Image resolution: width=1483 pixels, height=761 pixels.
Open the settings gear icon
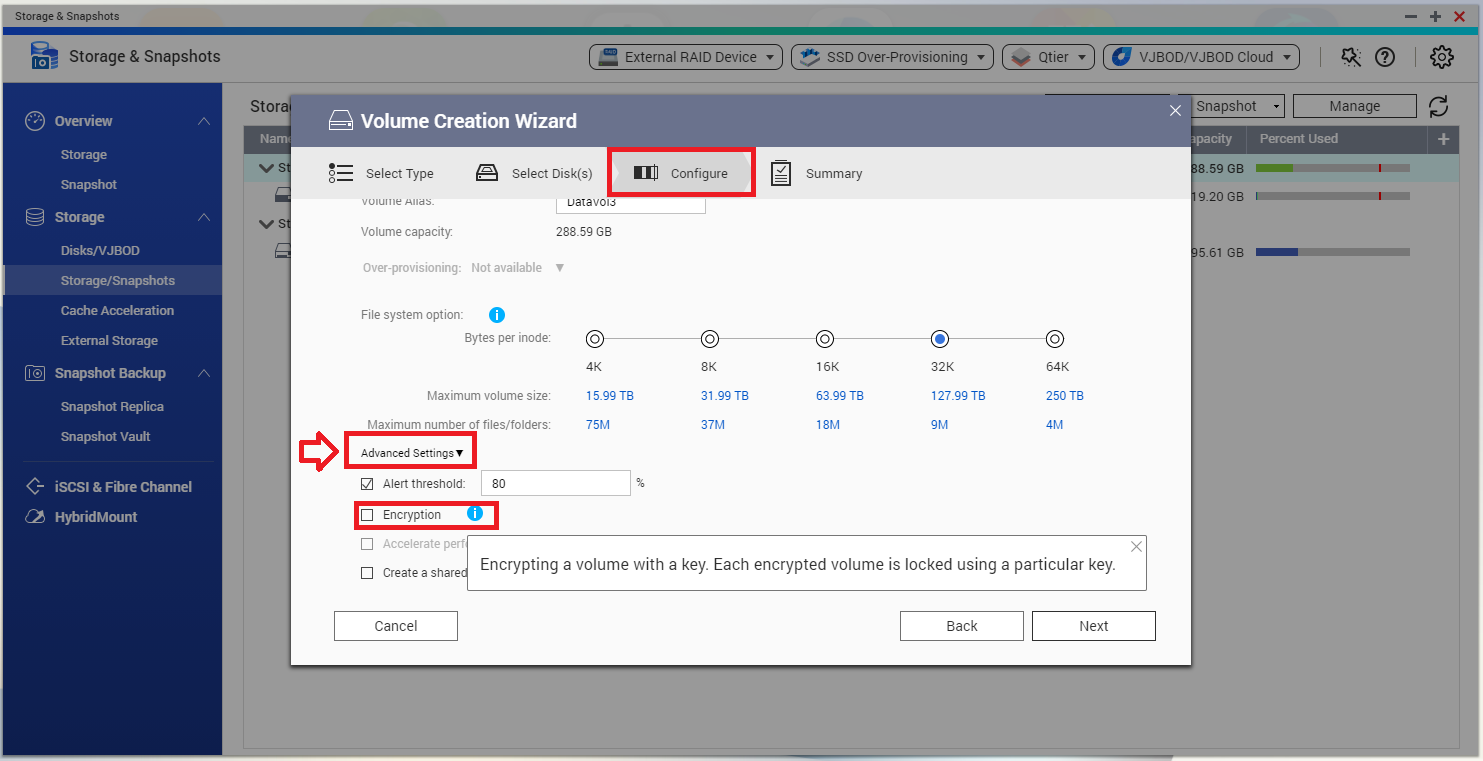[x=1441, y=57]
